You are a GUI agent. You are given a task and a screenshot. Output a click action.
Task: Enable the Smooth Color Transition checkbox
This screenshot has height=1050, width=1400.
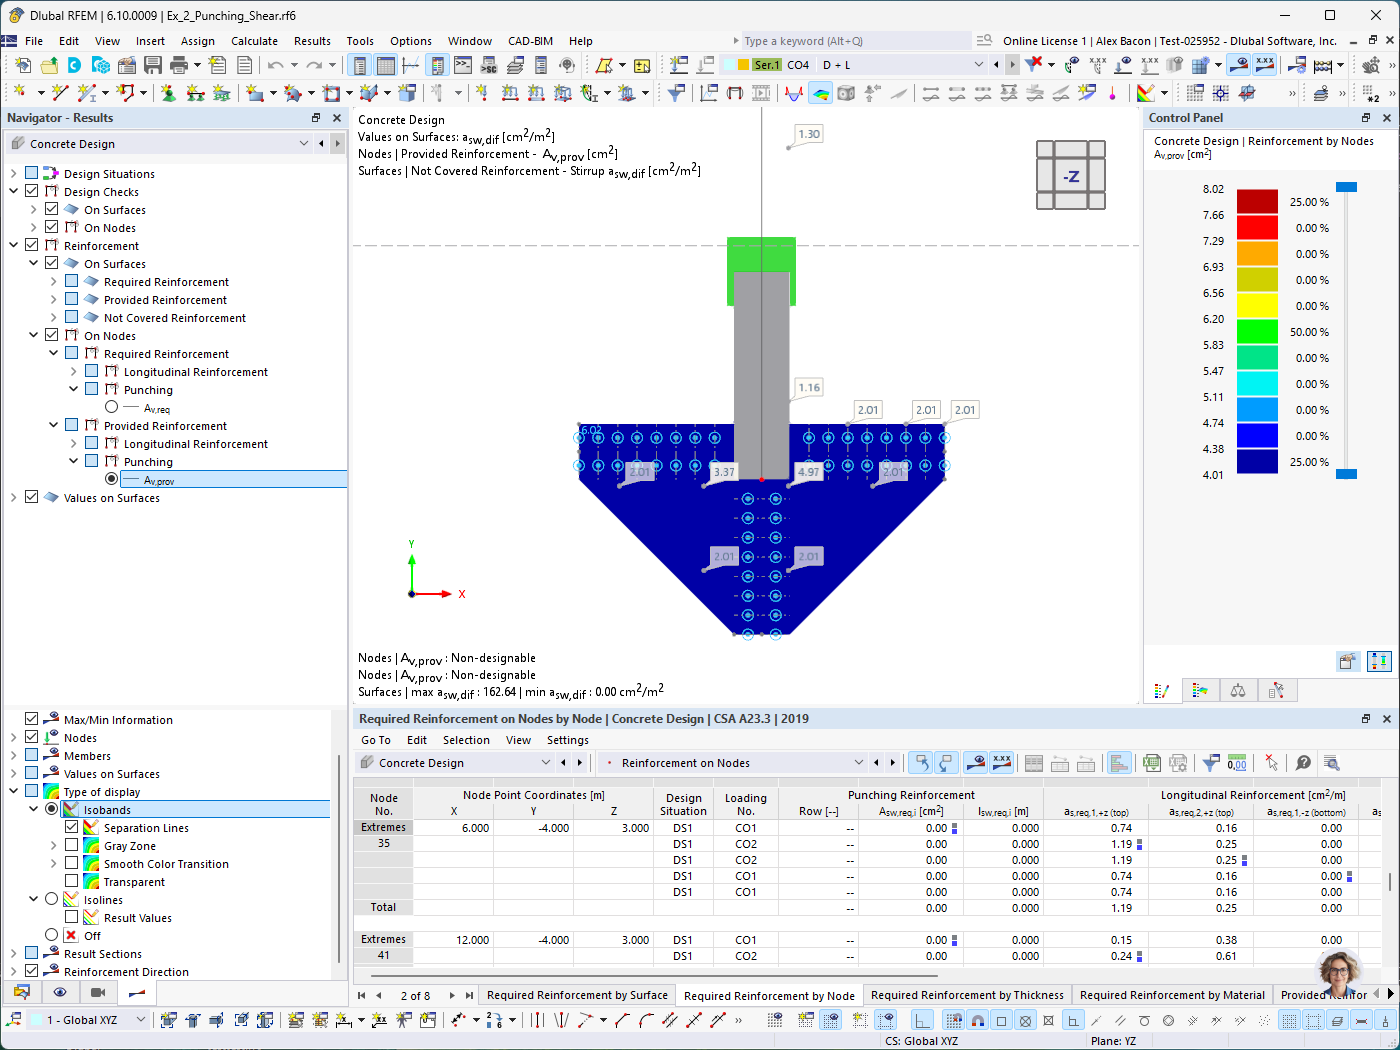[71, 863]
